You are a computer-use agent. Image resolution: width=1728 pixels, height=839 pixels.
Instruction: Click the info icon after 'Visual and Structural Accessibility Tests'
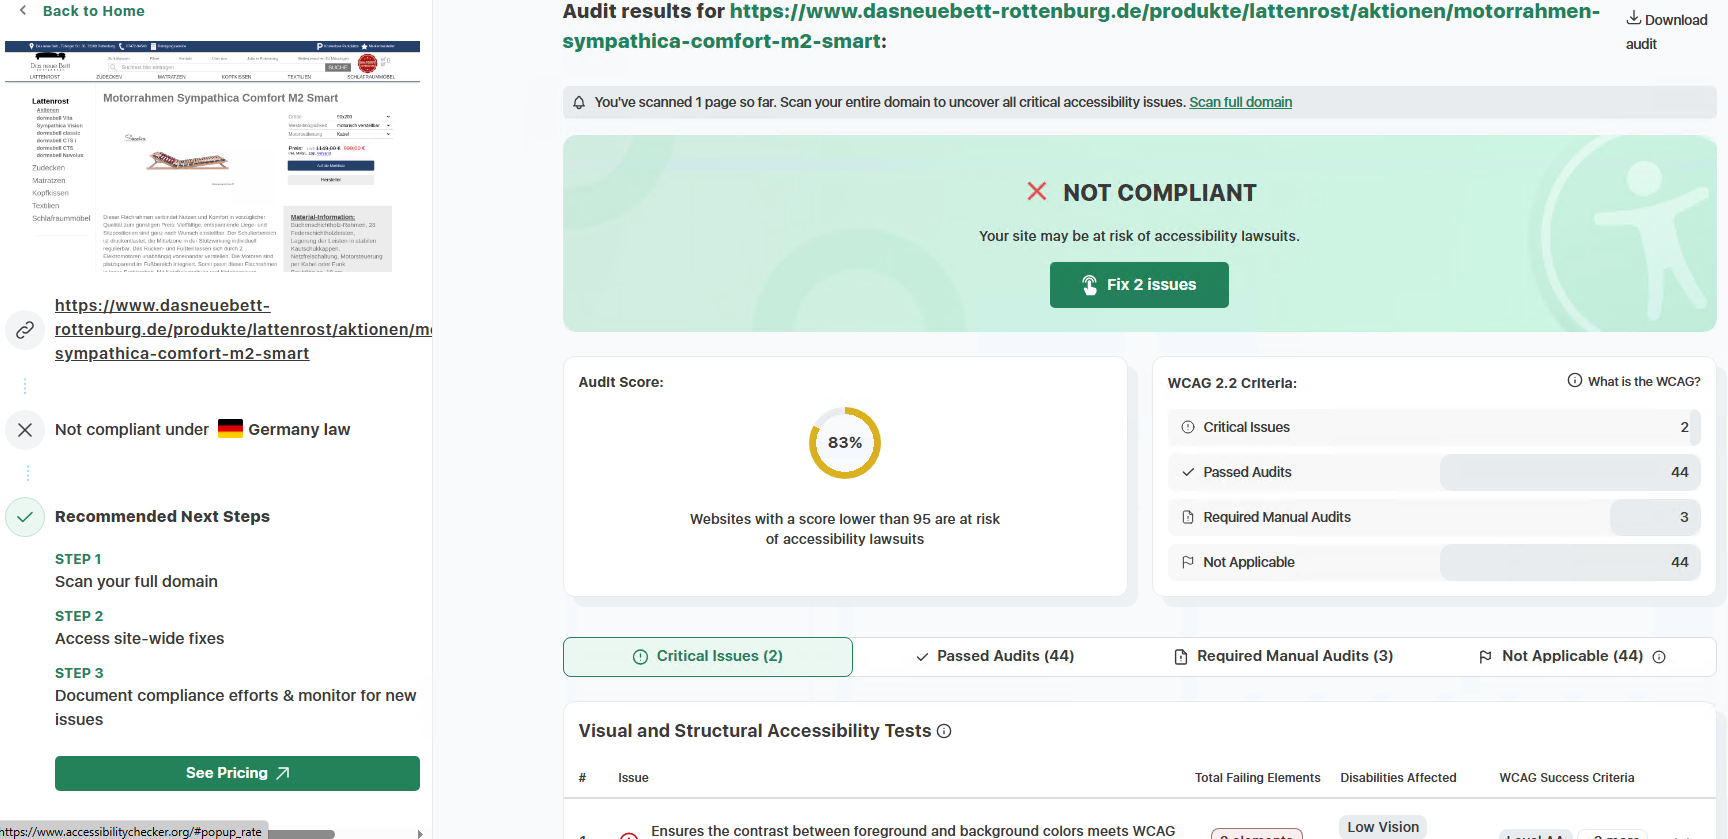tap(944, 732)
